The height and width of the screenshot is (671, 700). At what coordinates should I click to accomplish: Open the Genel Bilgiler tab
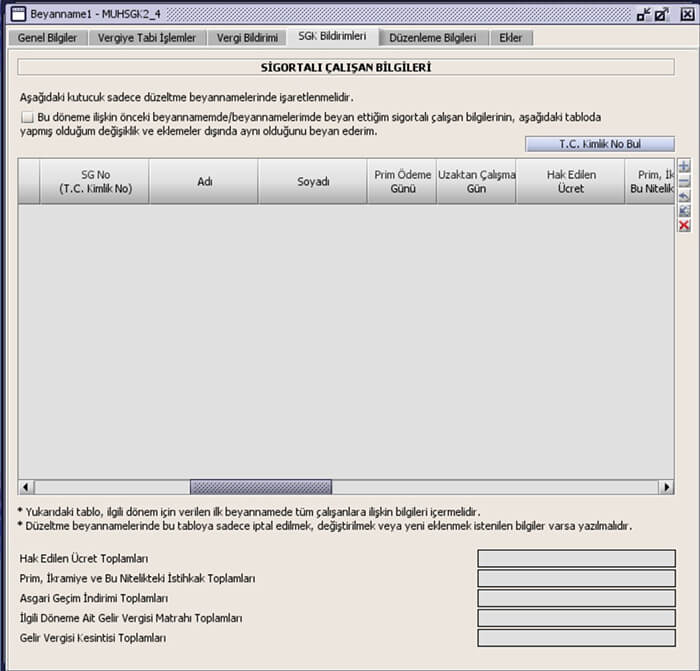point(47,38)
